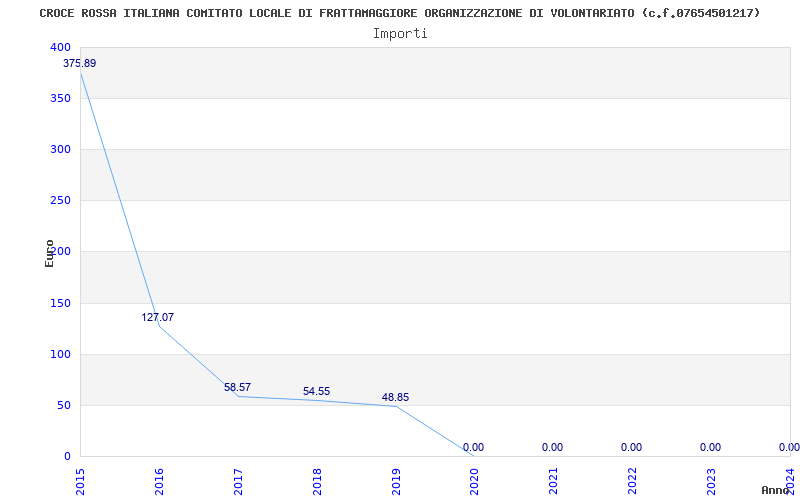Click the 127.07 data label
800x500 pixels.
tap(158, 317)
